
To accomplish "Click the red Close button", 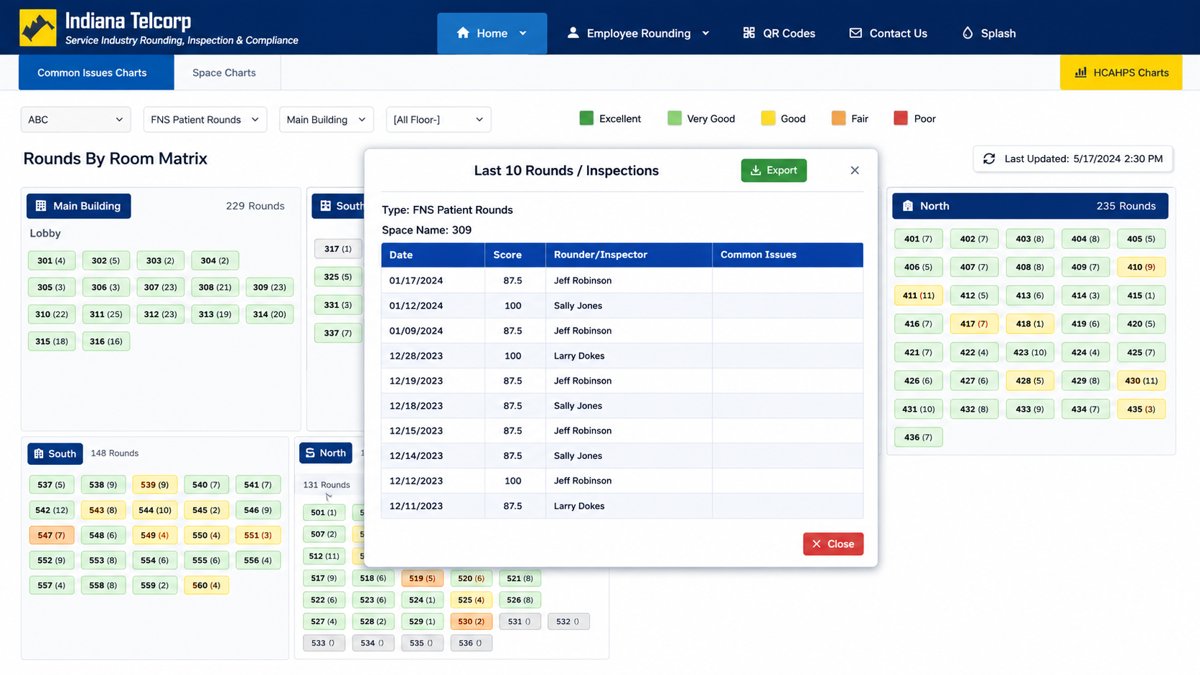I will 833,544.
